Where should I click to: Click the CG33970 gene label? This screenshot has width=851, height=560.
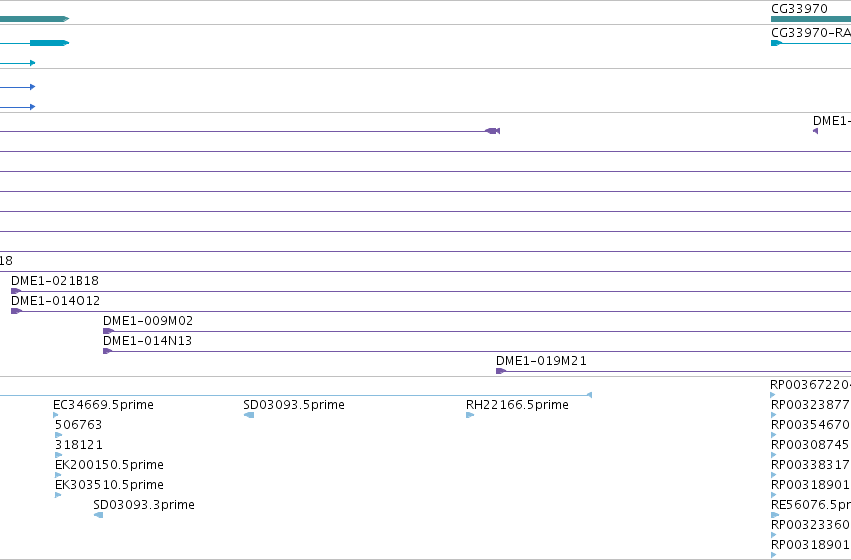pos(799,9)
